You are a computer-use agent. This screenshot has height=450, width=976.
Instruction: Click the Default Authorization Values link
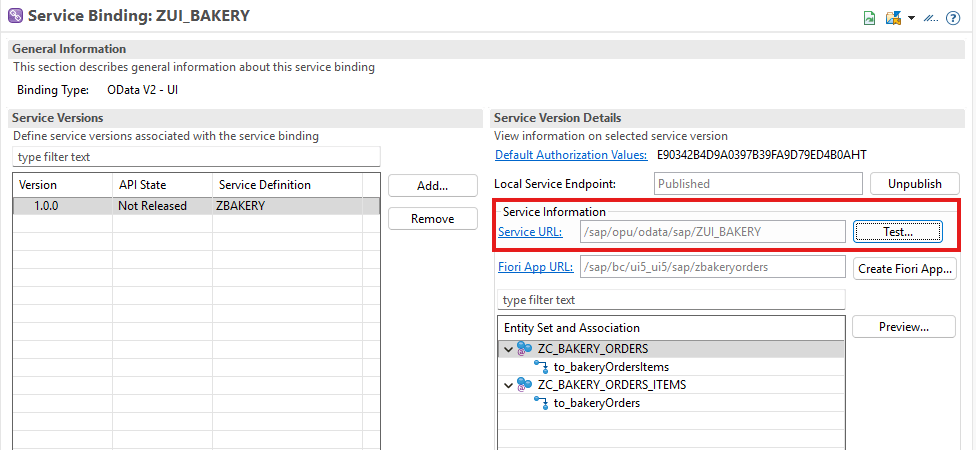(571, 155)
